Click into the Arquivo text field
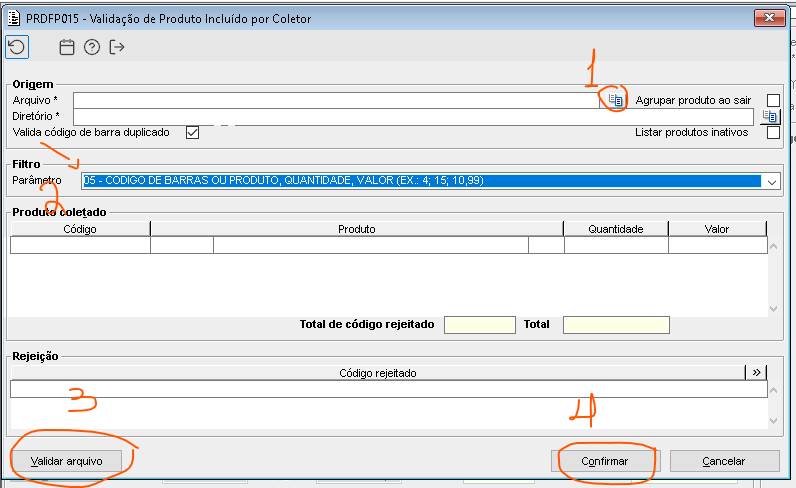The height and width of the screenshot is (488, 796). pyautogui.click(x=335, y=100)
